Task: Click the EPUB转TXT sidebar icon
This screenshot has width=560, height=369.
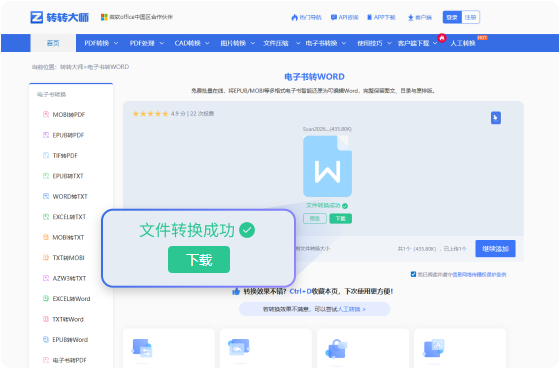Action: pos(46,176)
